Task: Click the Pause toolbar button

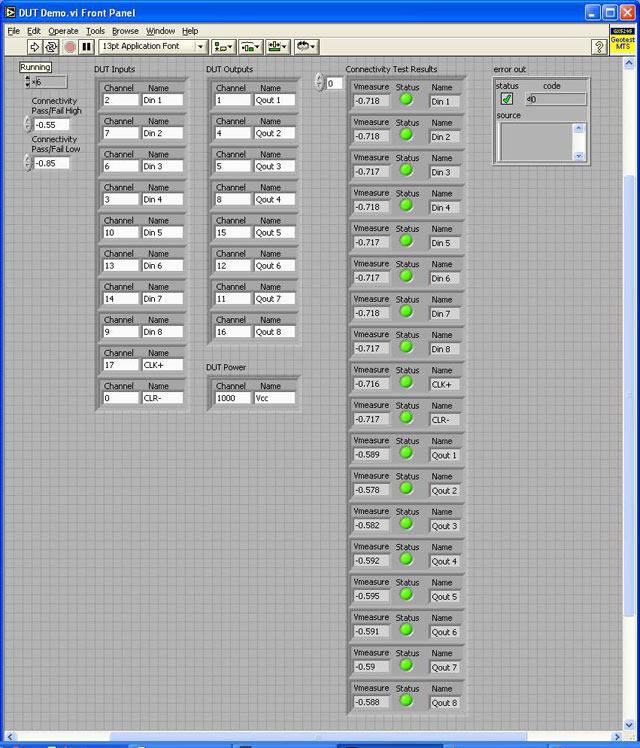Action: (x=86, y=47)
